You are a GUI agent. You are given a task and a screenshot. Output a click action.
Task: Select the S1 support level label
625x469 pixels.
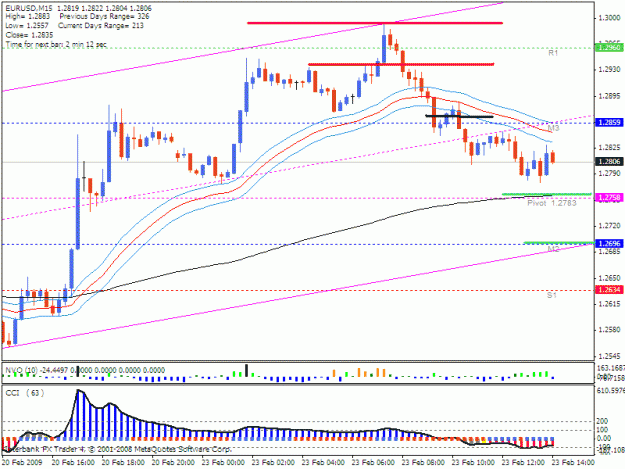[552, 295]
